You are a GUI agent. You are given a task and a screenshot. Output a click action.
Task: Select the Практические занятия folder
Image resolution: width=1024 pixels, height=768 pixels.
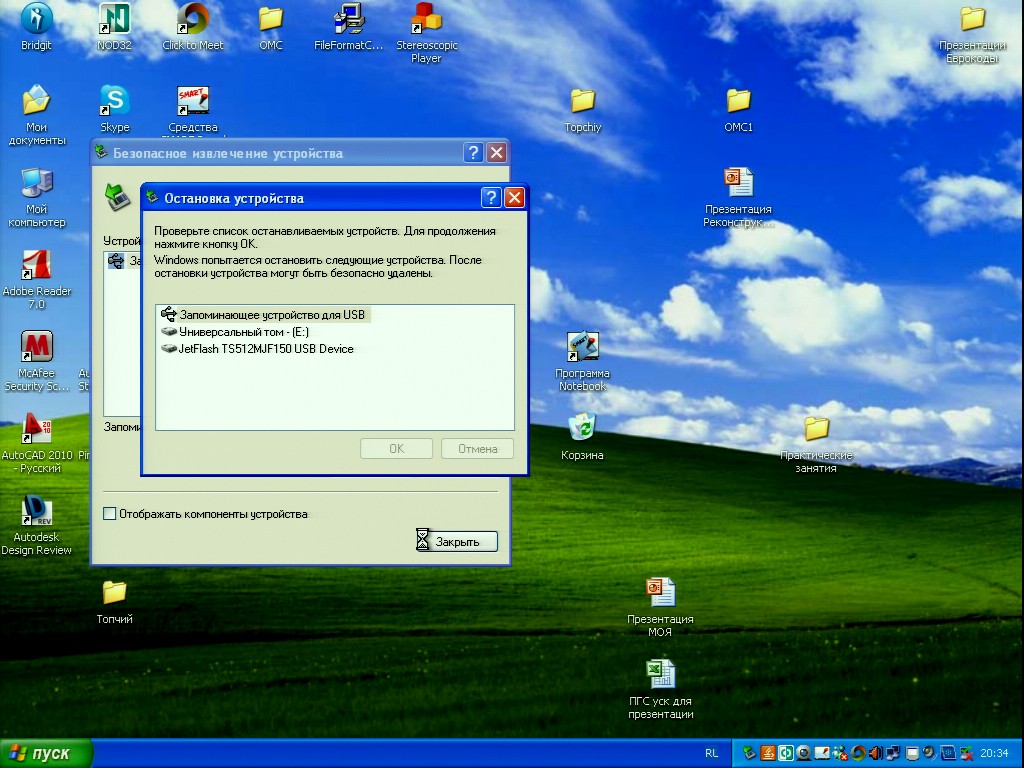pos(816,444)
